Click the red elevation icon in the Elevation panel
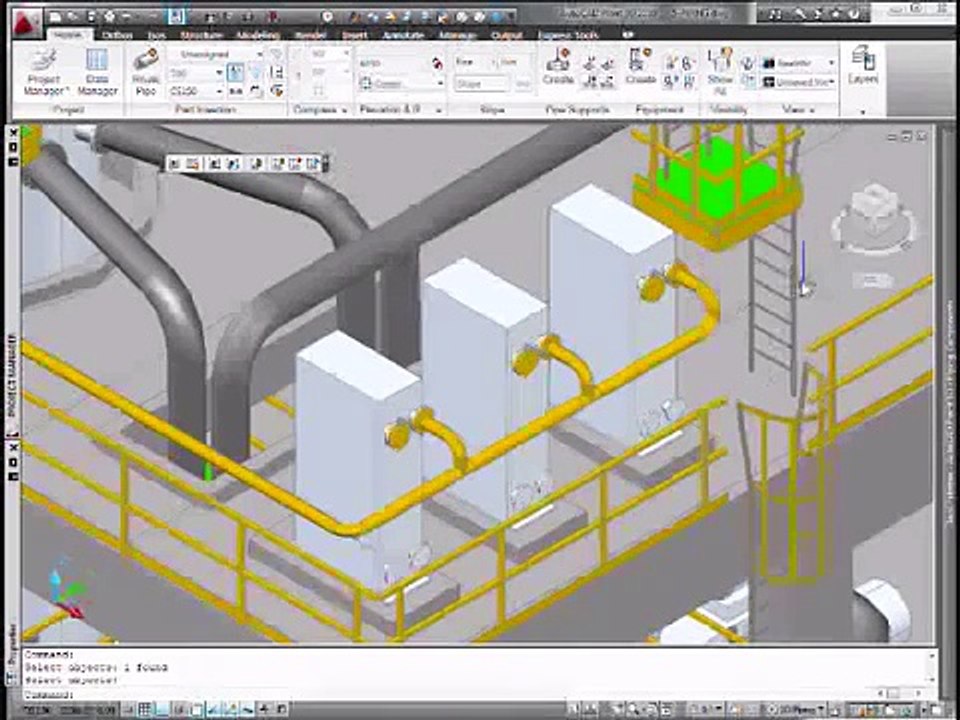 (x=437, y=63)
